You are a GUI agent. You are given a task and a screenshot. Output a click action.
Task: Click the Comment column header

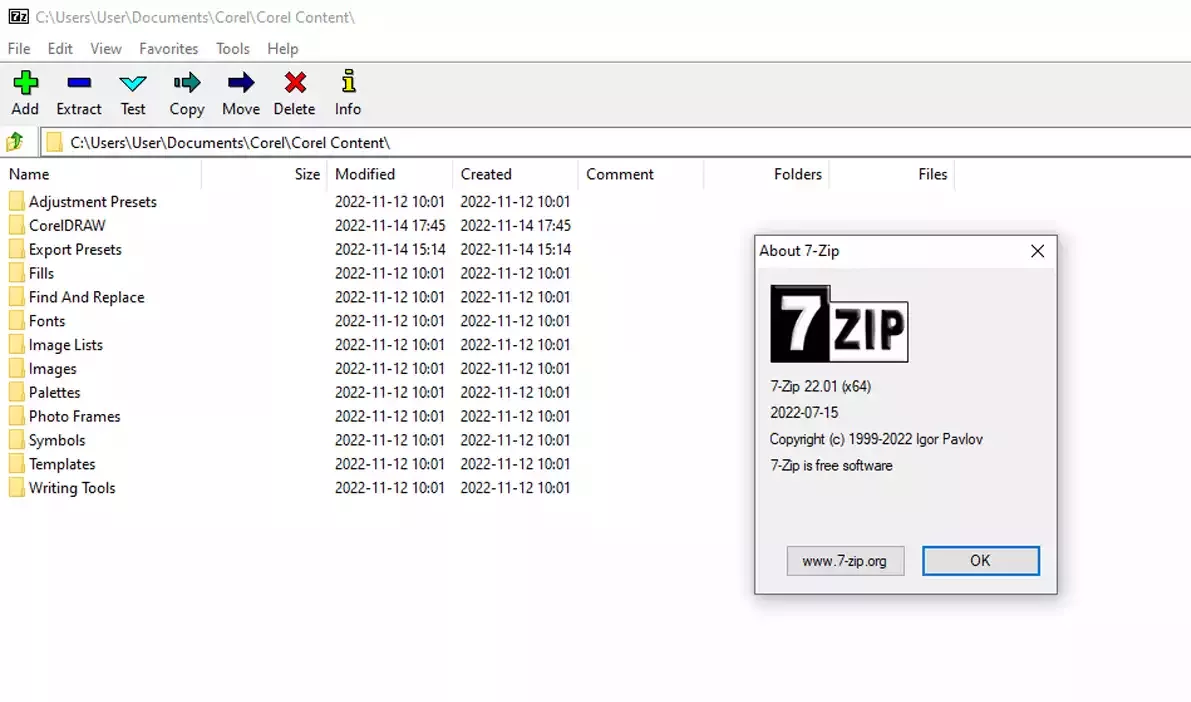[x=620, y=174]
